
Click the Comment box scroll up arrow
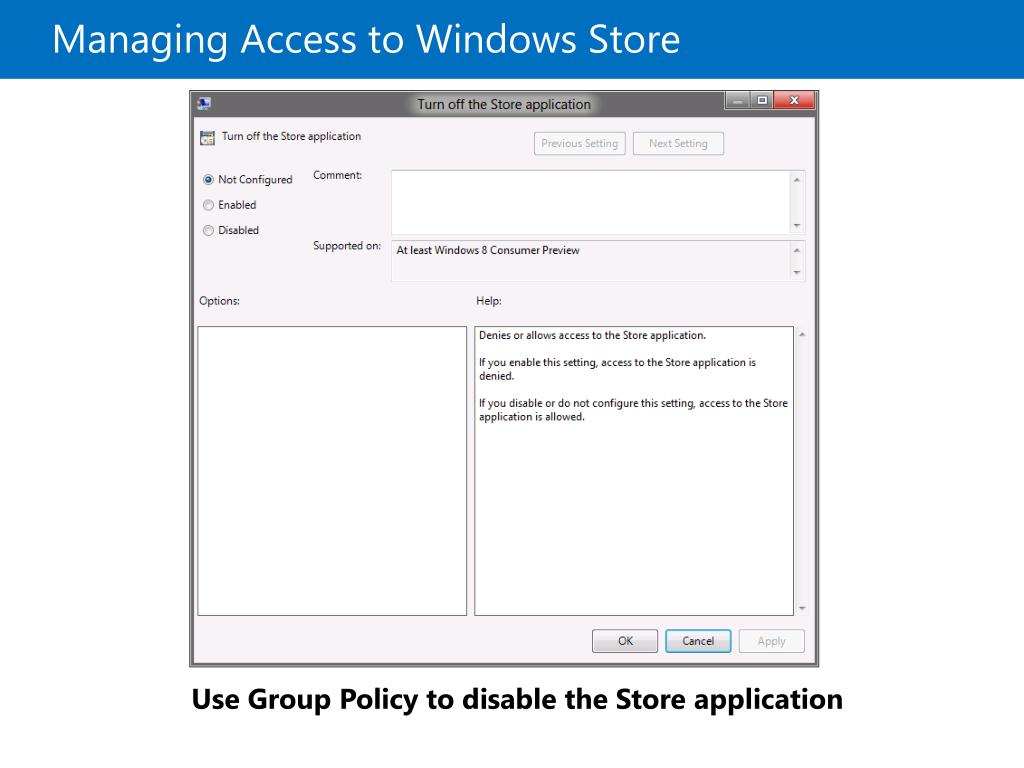tap(797, 180)
